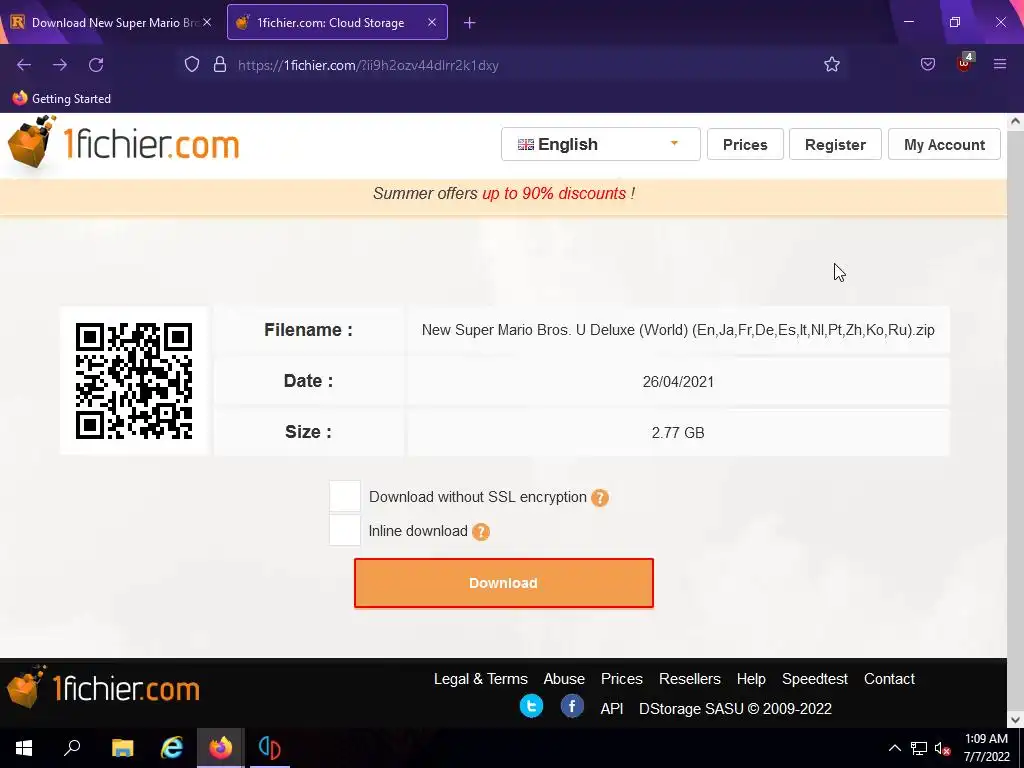Open the Prices footer link

[622, 679]
